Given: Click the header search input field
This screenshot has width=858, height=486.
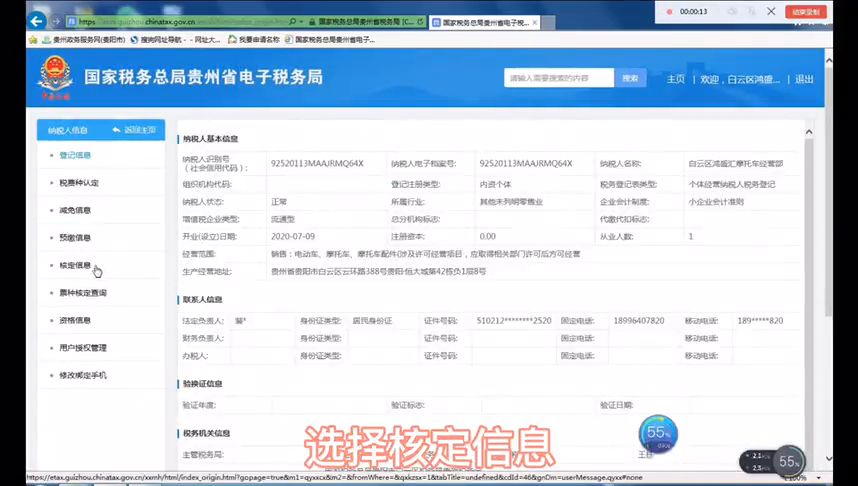Looking at the screenshot, I should (x=559, y=78).
